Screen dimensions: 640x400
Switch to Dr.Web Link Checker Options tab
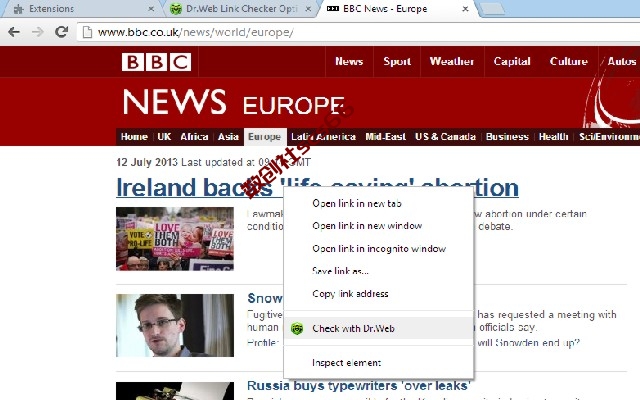[241, 9]
